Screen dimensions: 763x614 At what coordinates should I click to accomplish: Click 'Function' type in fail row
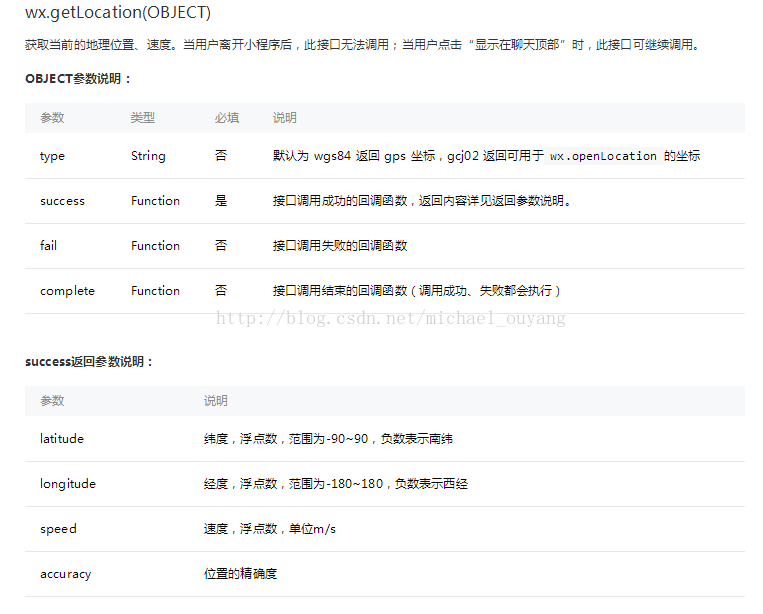pyautogui.click(x=155, y=245)
